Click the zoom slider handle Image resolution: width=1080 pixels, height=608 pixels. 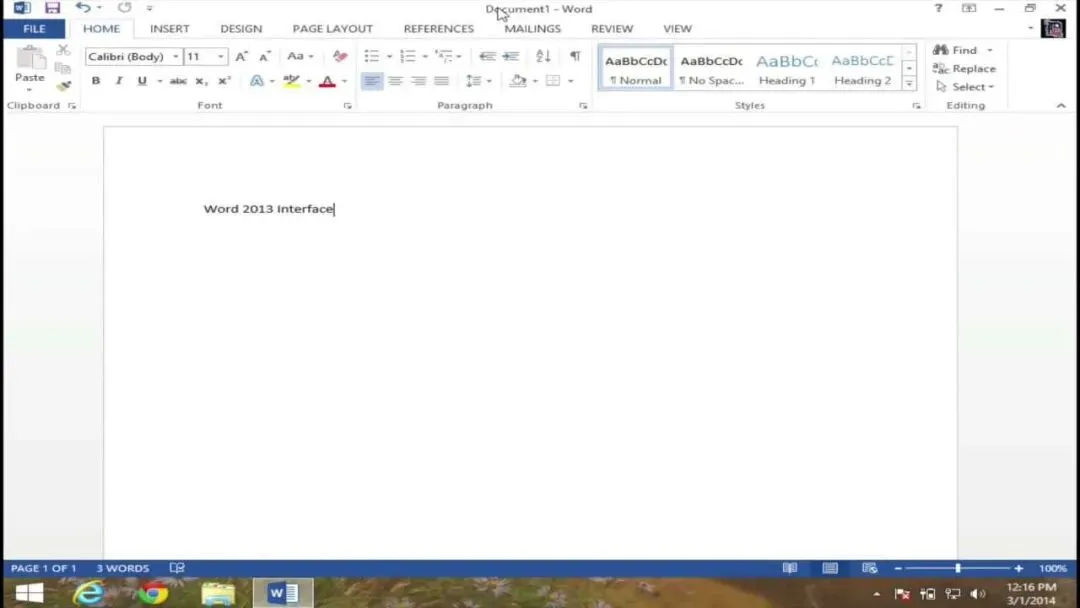pos(957,568)
